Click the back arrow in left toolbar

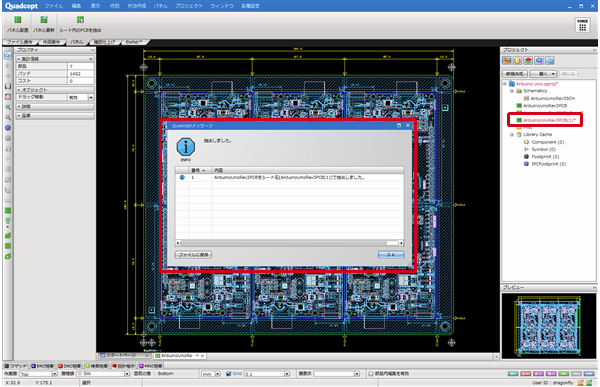[x=8, y=66]
